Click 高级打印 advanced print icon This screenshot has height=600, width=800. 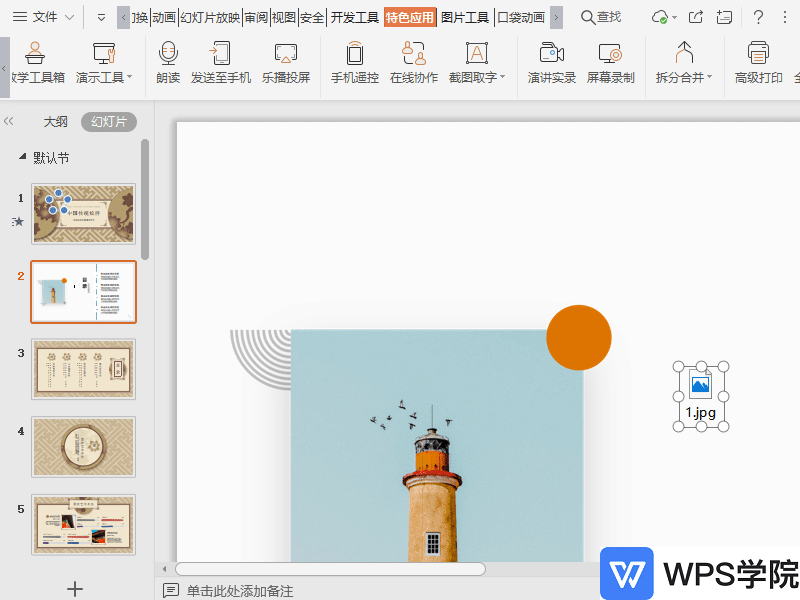click(759, 62)
